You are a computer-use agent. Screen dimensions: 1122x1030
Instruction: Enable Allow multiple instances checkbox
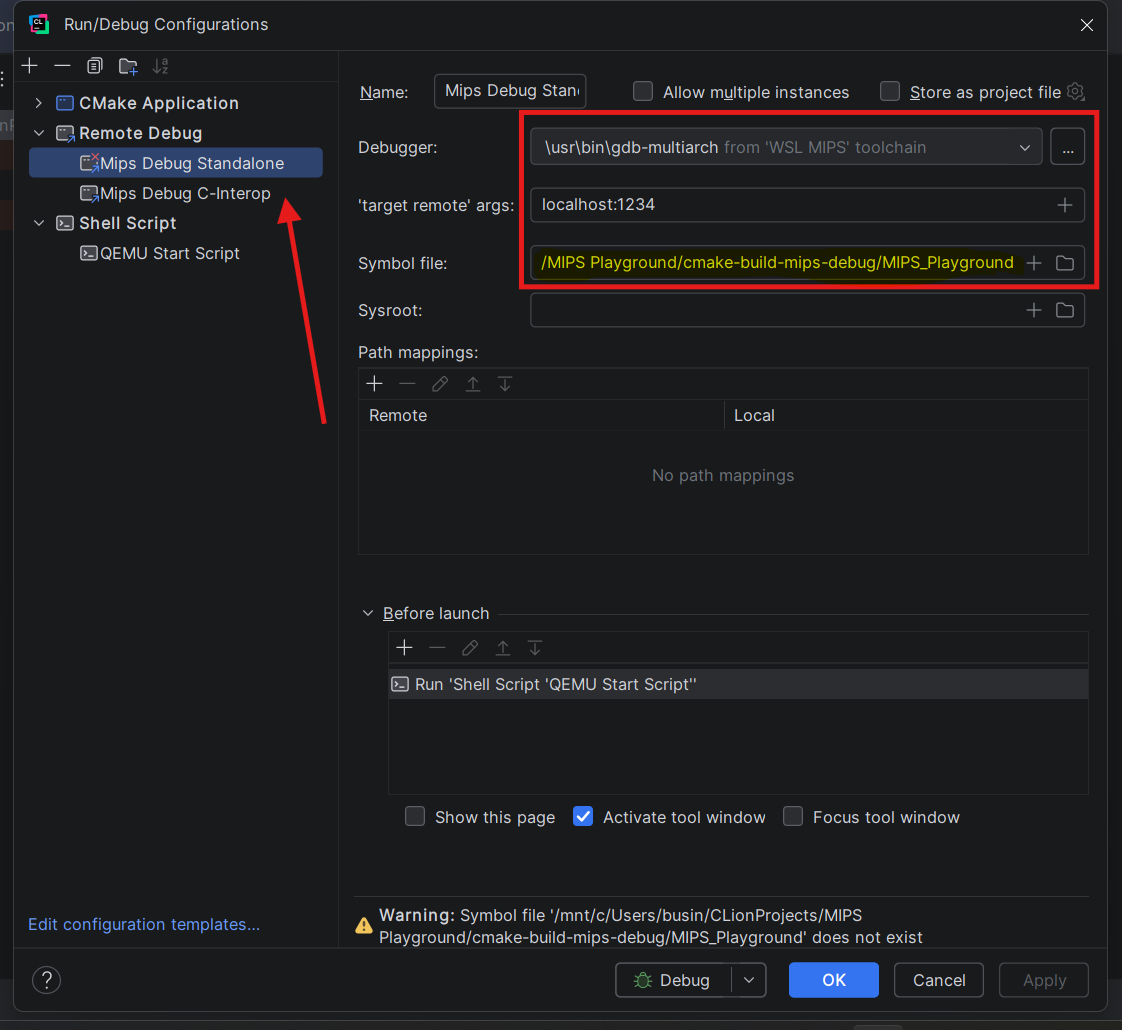tap(643, 92)
